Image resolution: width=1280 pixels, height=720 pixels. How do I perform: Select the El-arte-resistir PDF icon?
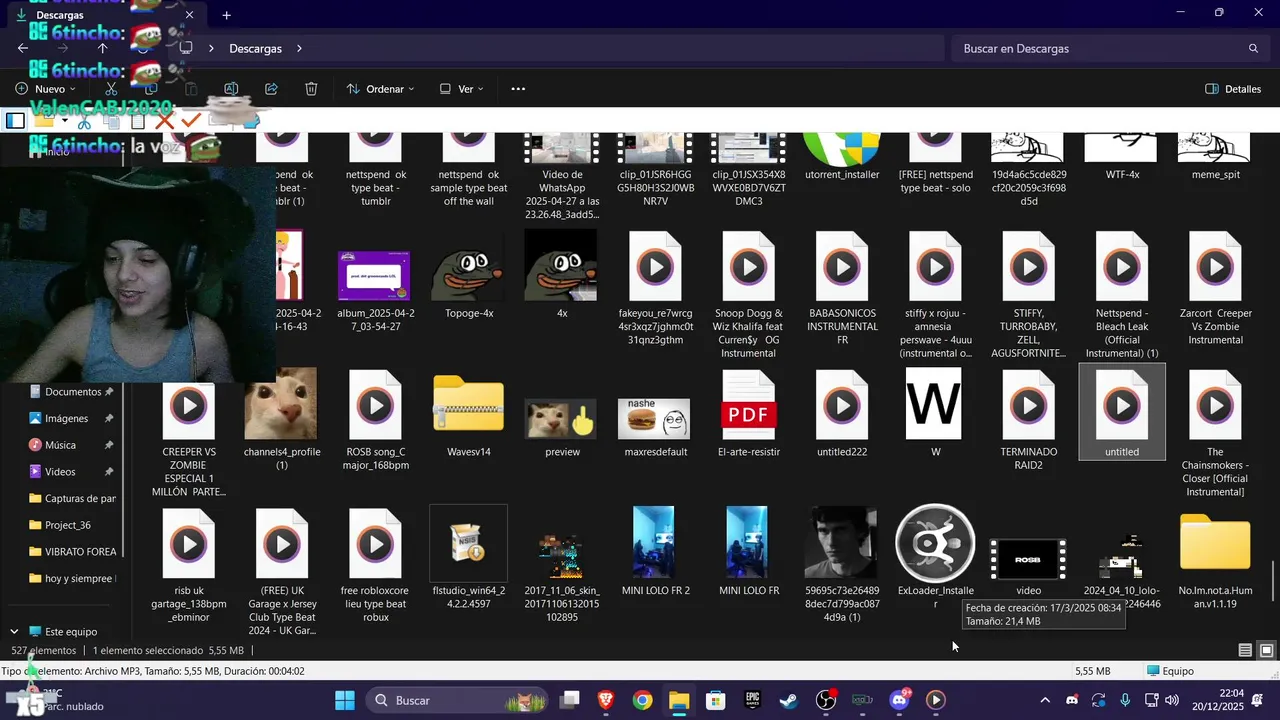click(748, 404)
